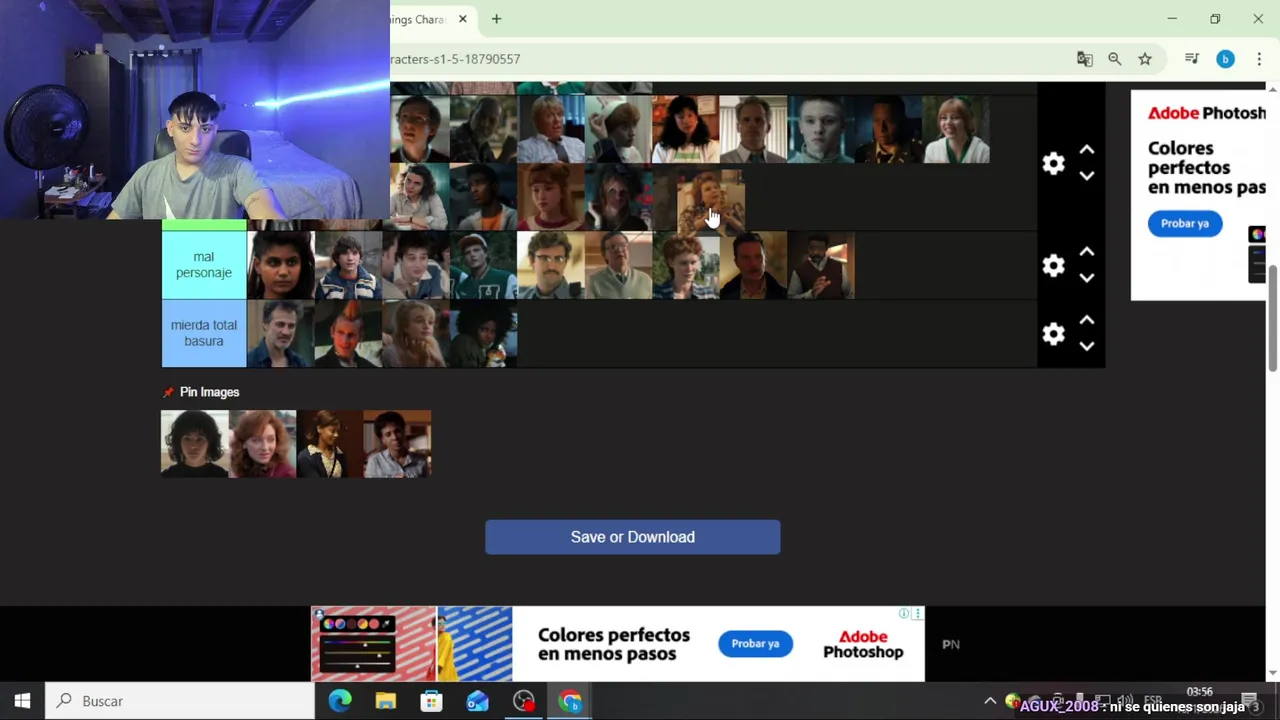The image size is (1280, 720).
Task: Open File Explorer from taskbar
Action: coord(386,701)
